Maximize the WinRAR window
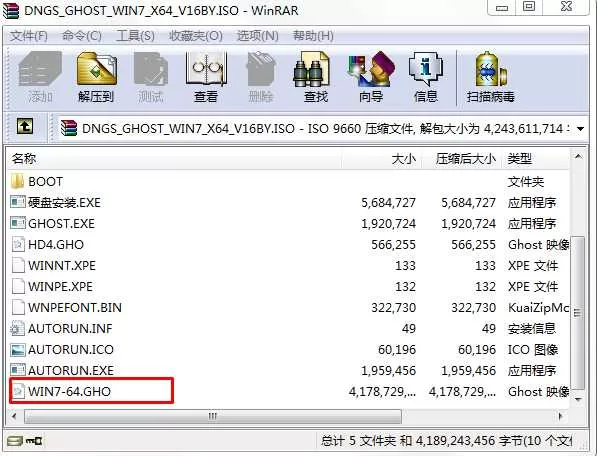The height and width of the screenshot is (456, 597). pyautogui.click(x=528, y=7)
